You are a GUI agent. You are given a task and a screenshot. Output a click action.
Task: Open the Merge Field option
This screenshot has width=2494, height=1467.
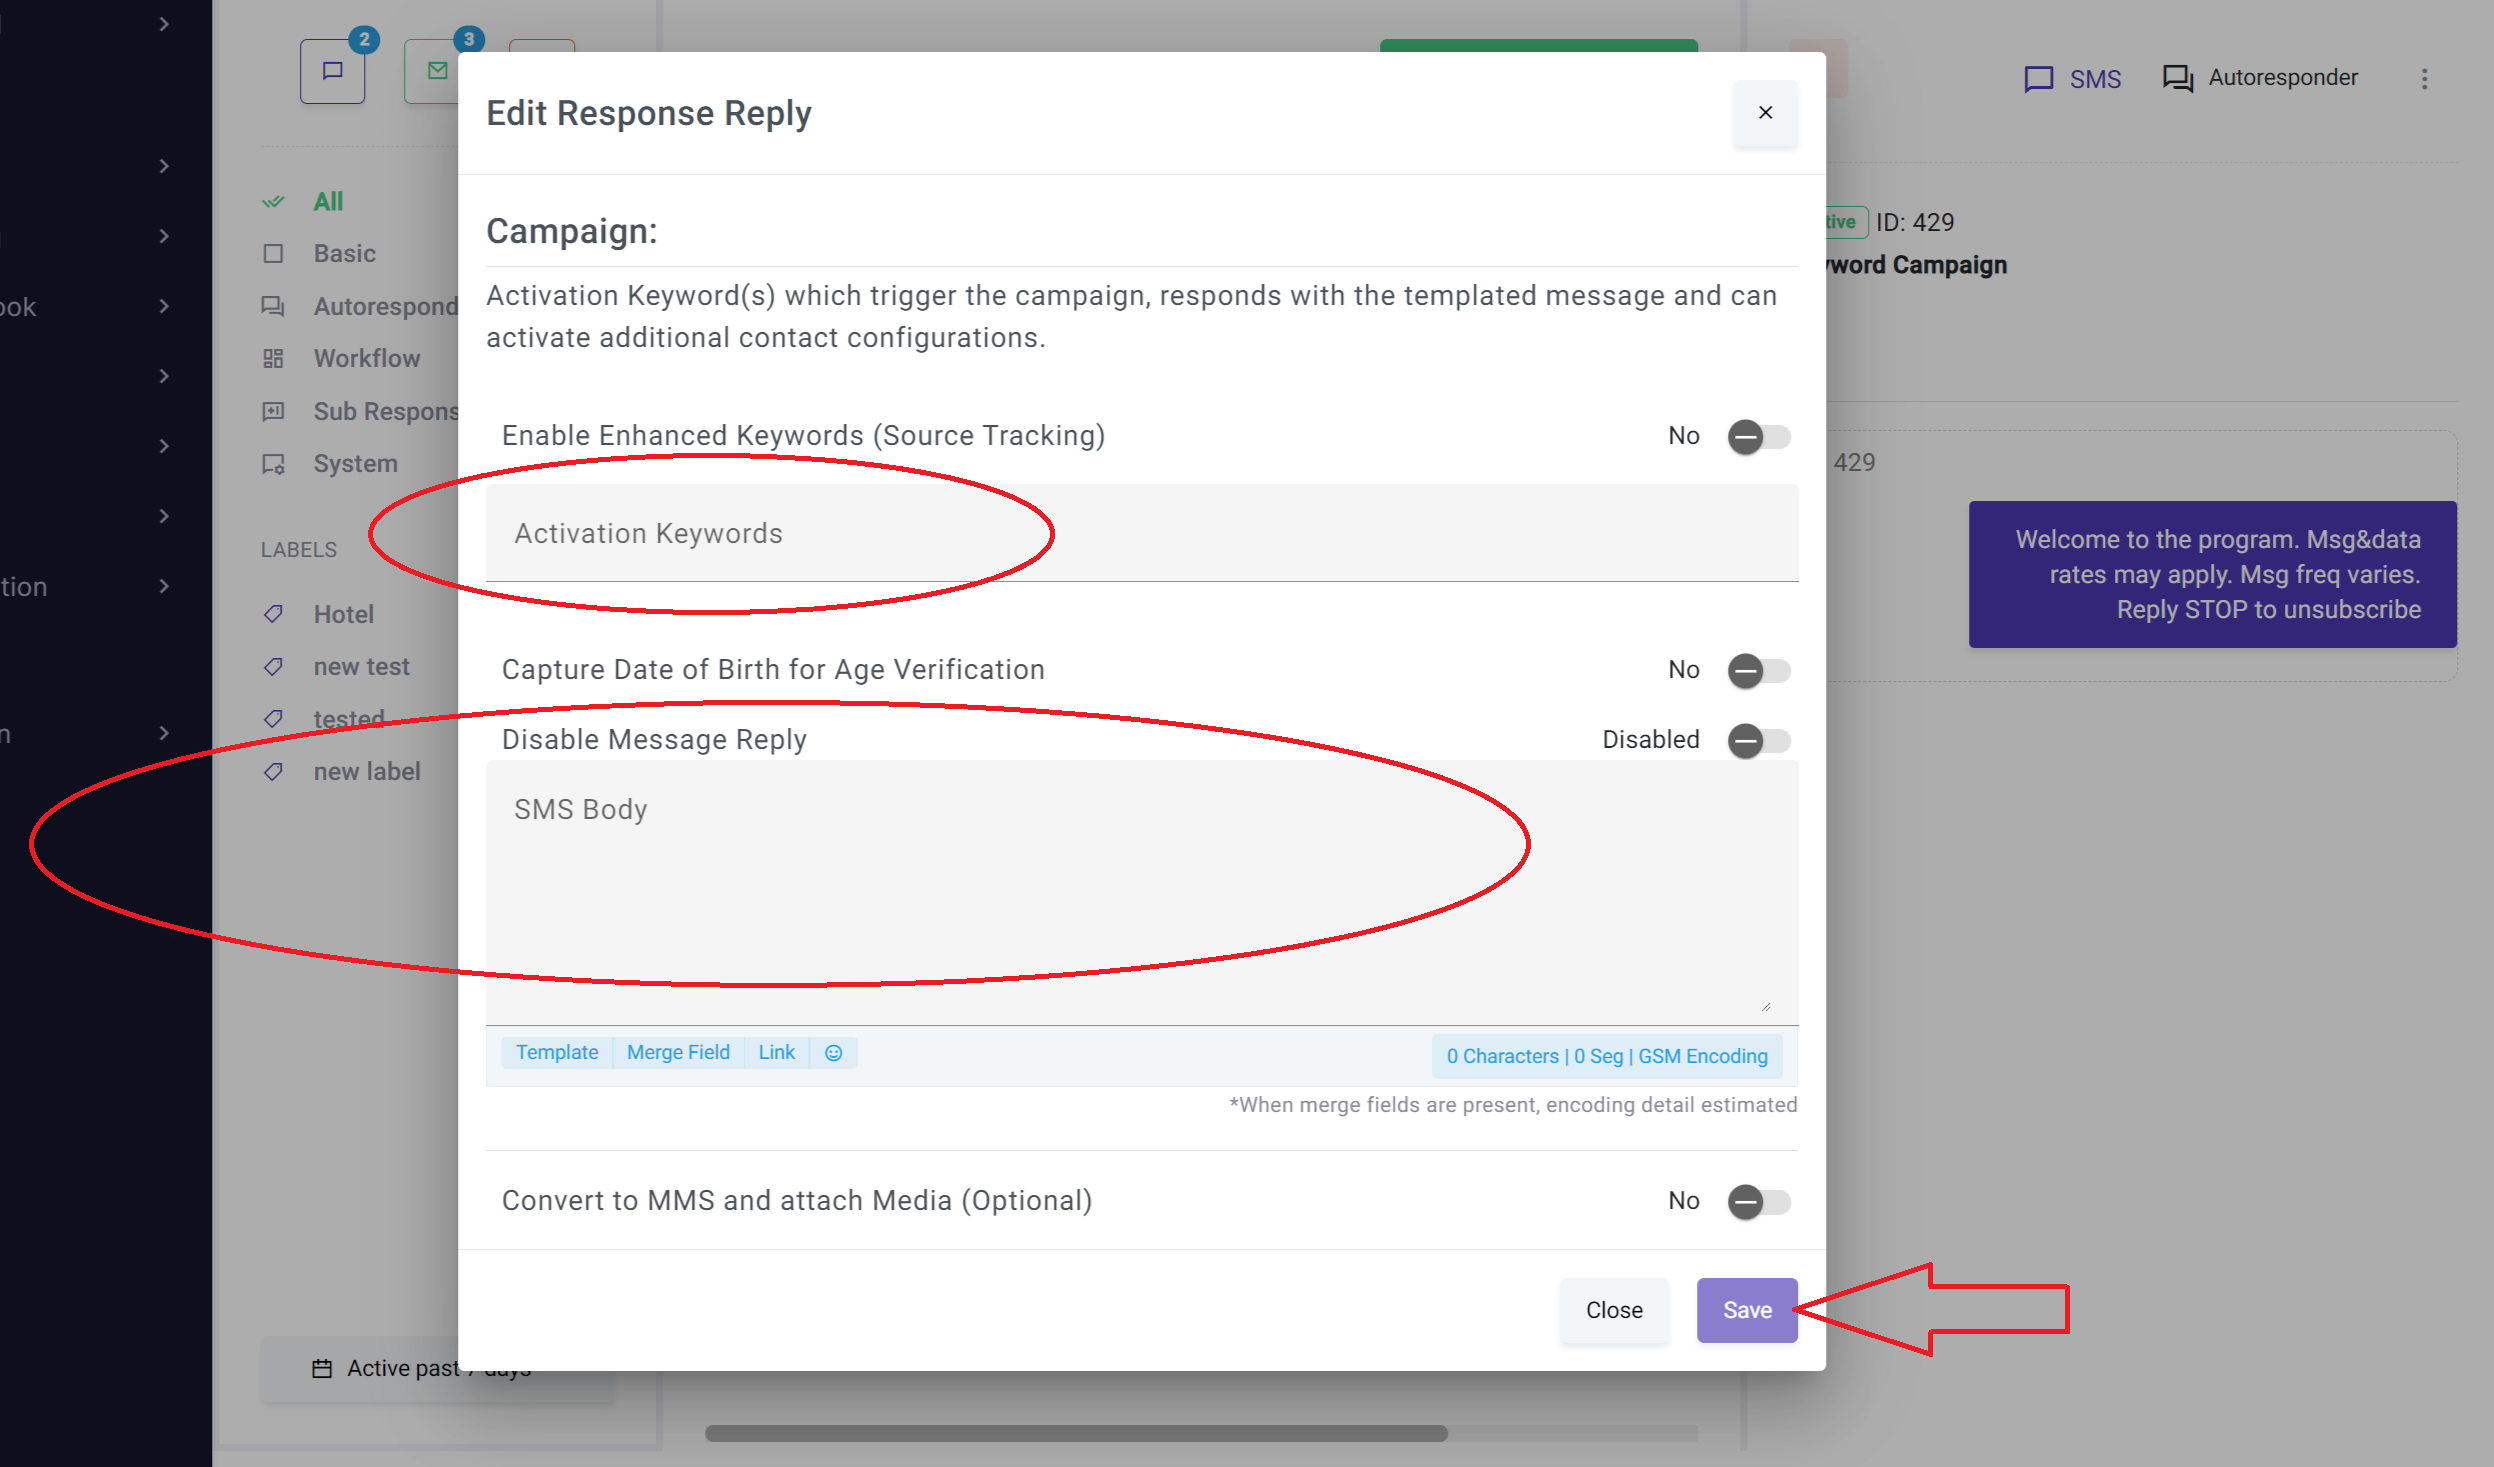678,1052
